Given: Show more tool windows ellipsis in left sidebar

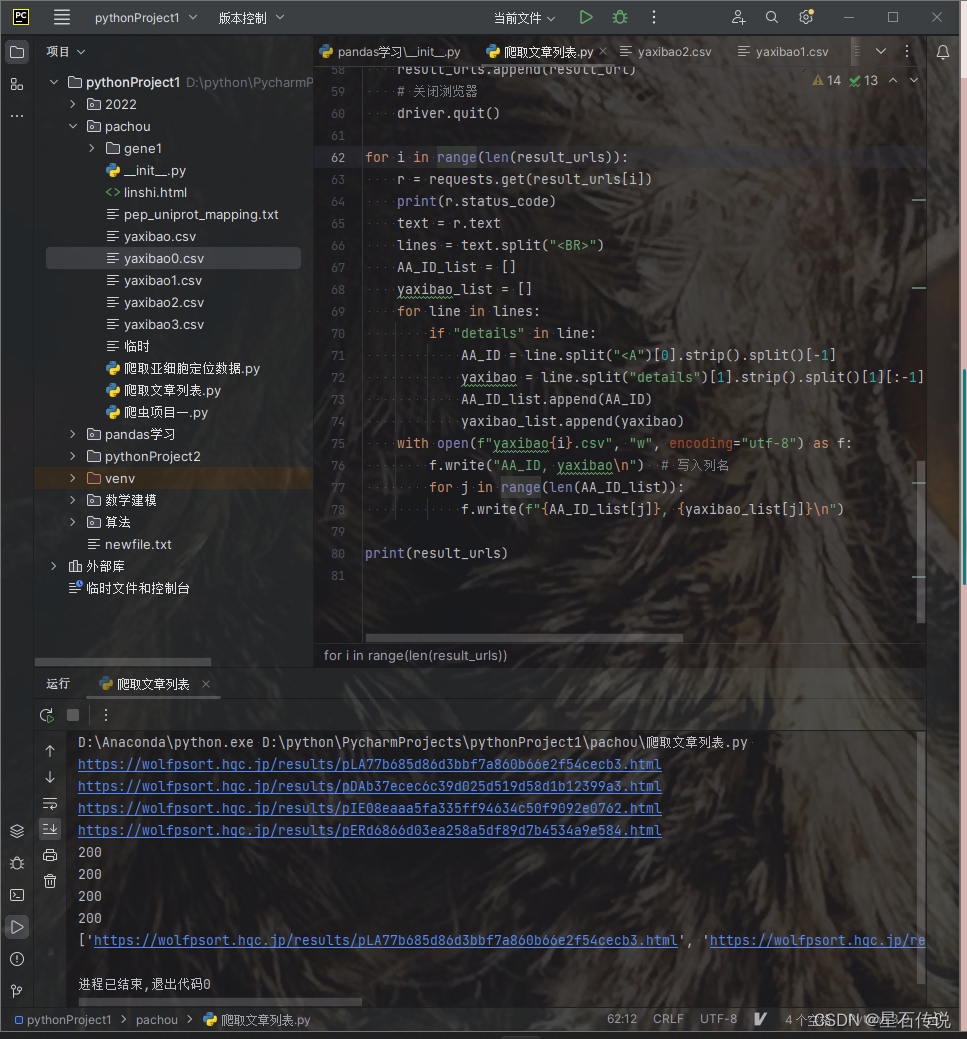Looking at the screenshot, I should point(17,116).
